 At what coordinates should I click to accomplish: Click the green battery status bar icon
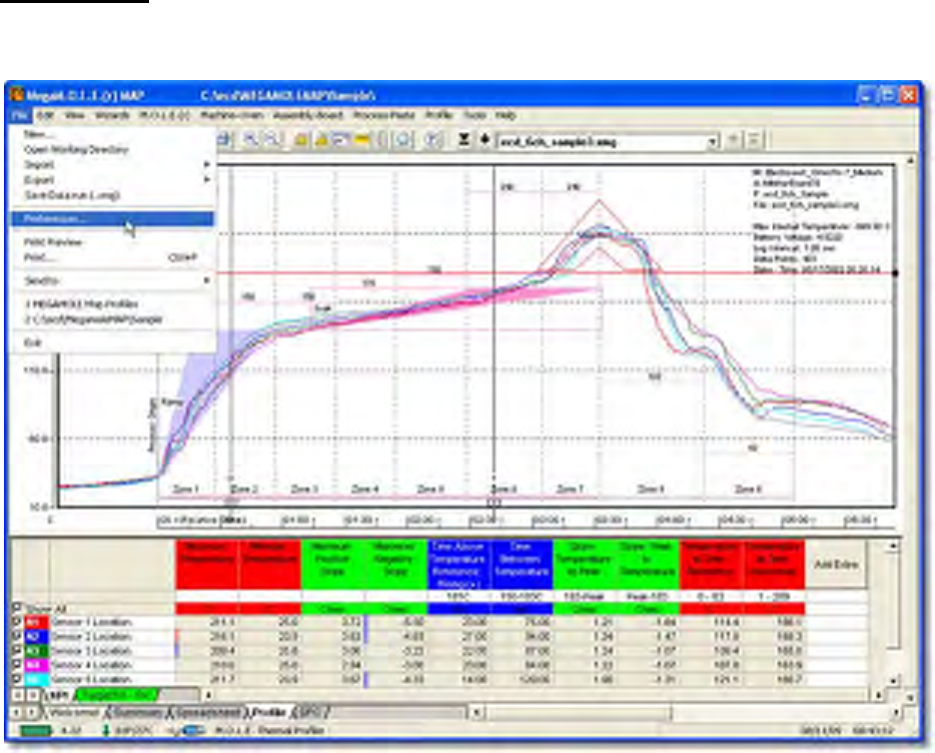pyautogui.click(x=36, y=730)
